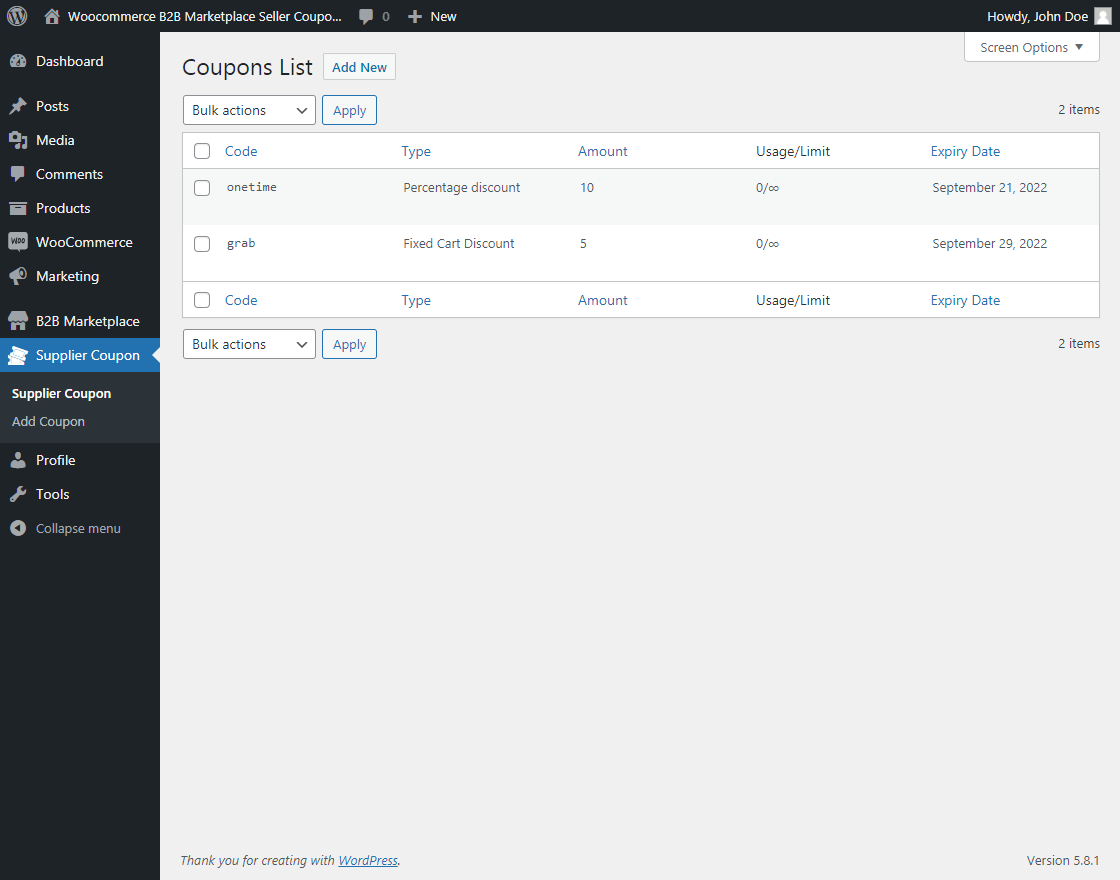The height and width of the screenshot is (880, 1120).
Task: Click the Posts pushpin icon
Action: [18, 106]
